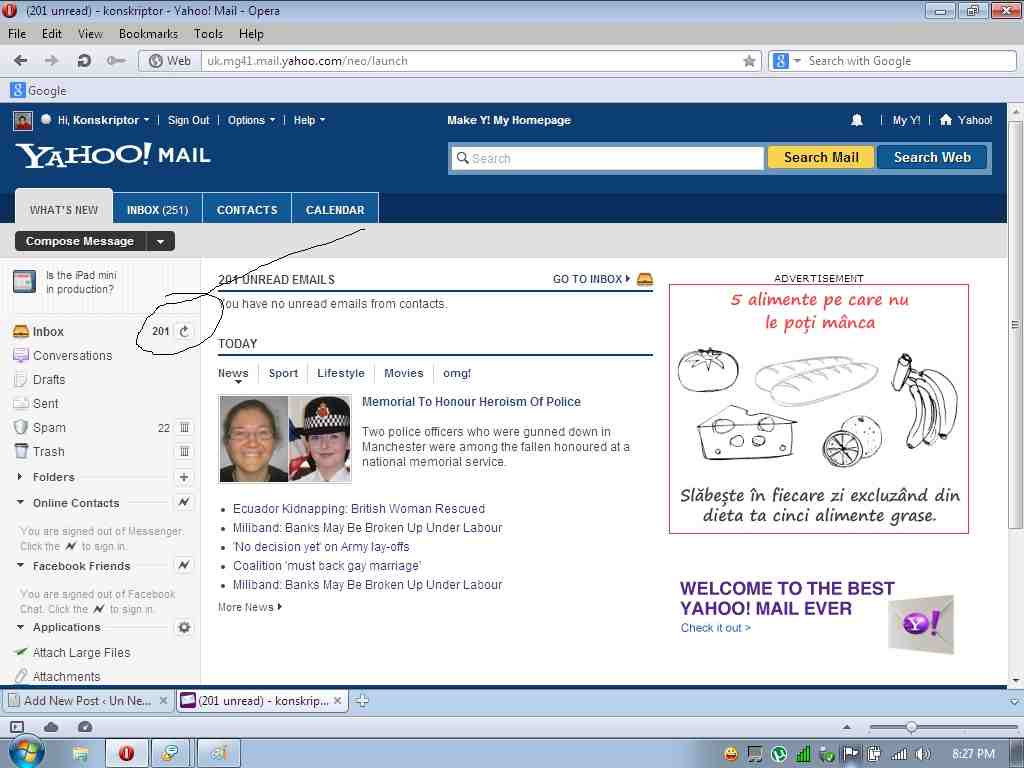The height and width of the screenshot is (768, 1024).
Task: Click the key wand icon in toolbar
Action: (116, 61)
